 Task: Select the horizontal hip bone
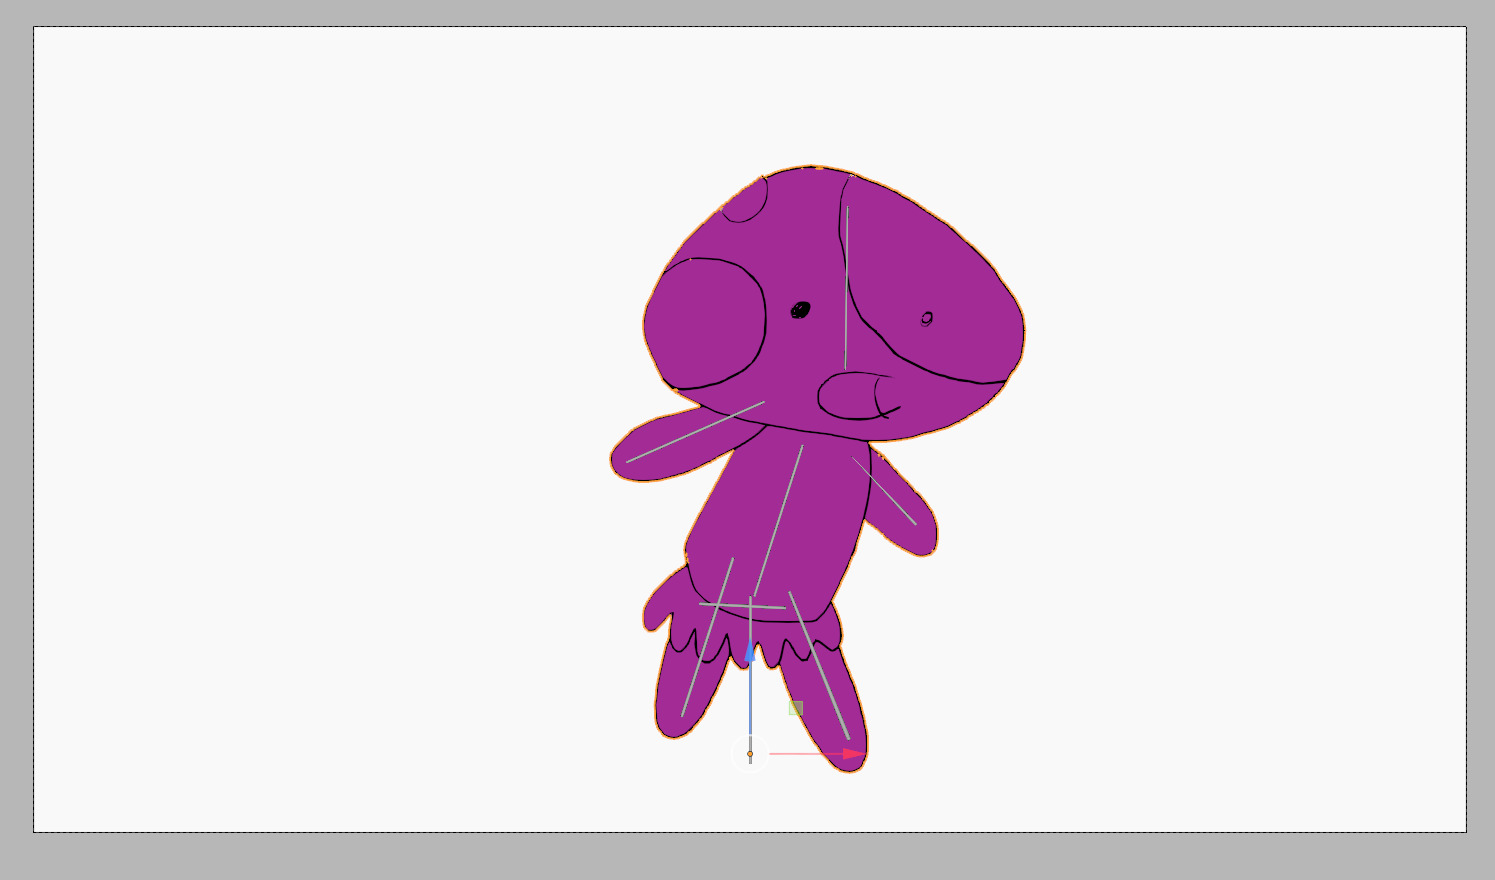point(742,606)
